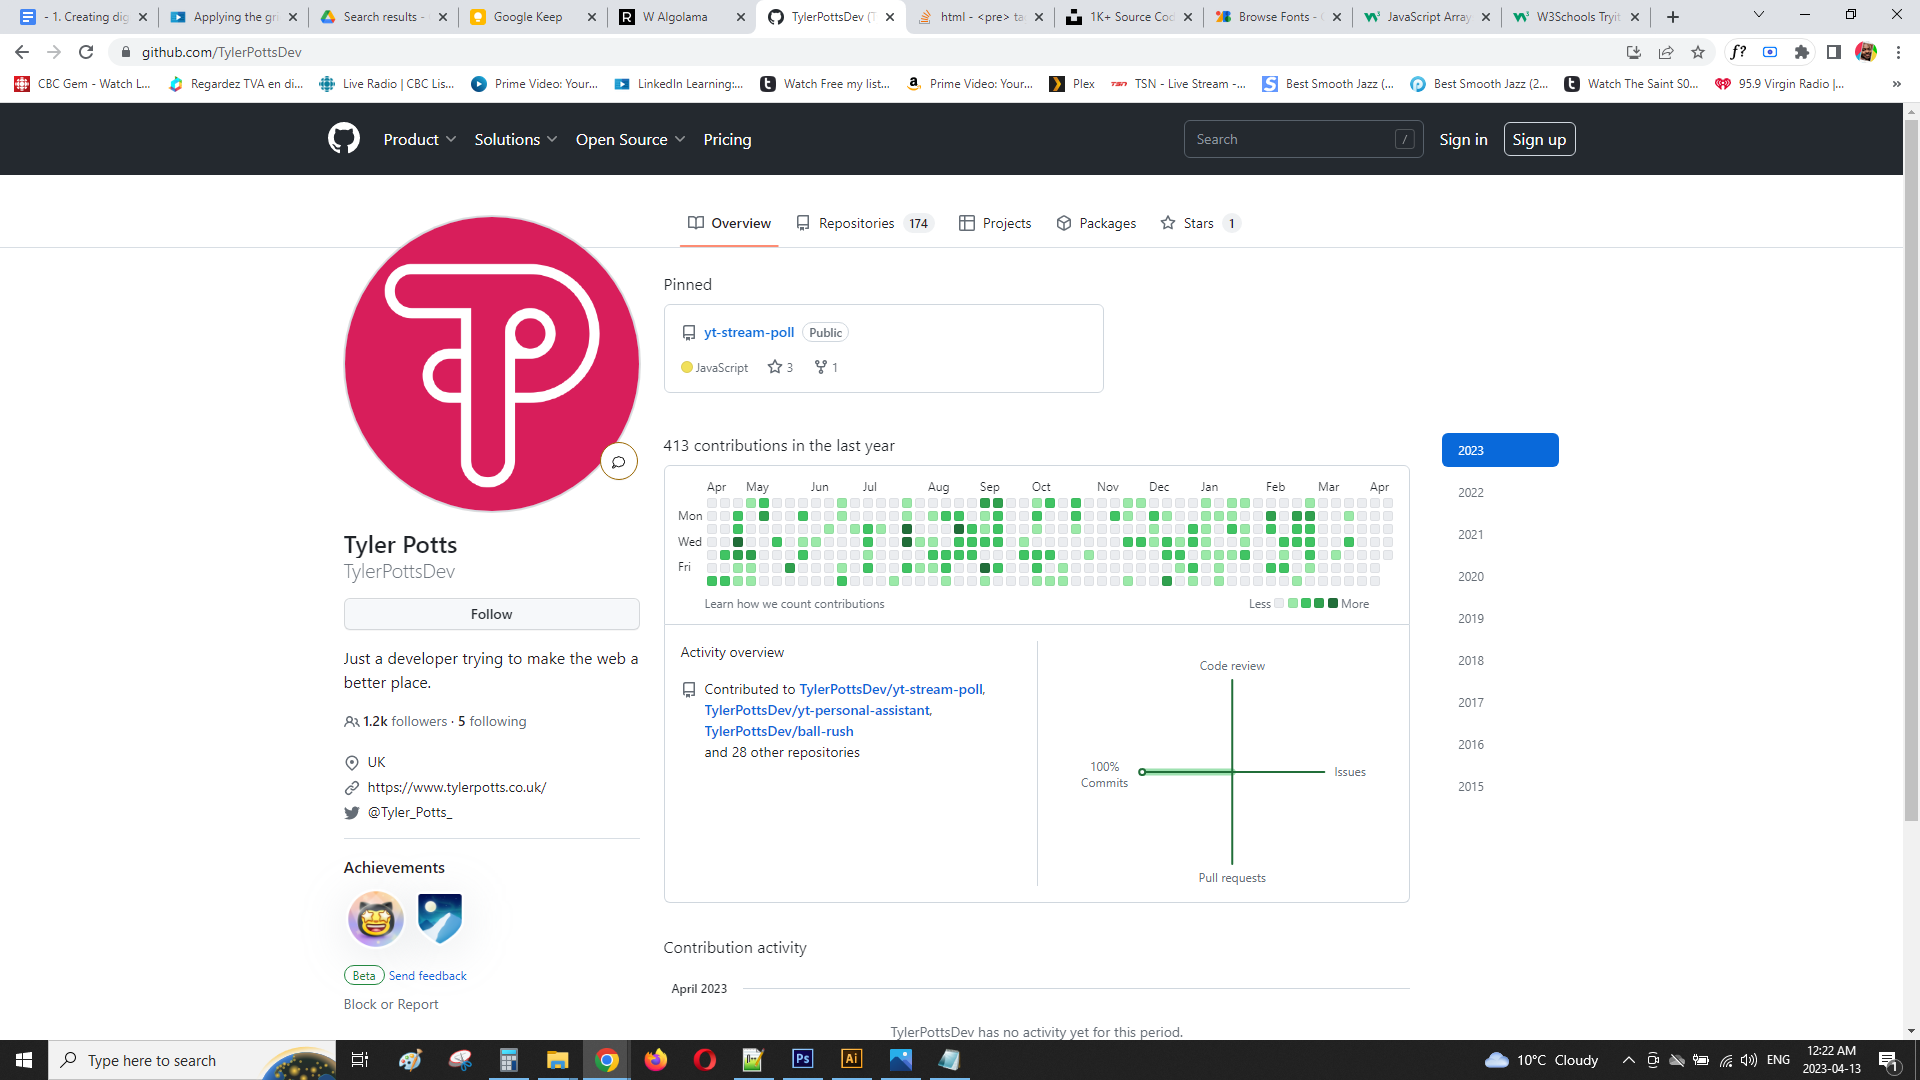Screen dimensions: 1920x1080
Task: Click the GitHub search input field
Action: pyautogui.click(x=1290, y=139)
